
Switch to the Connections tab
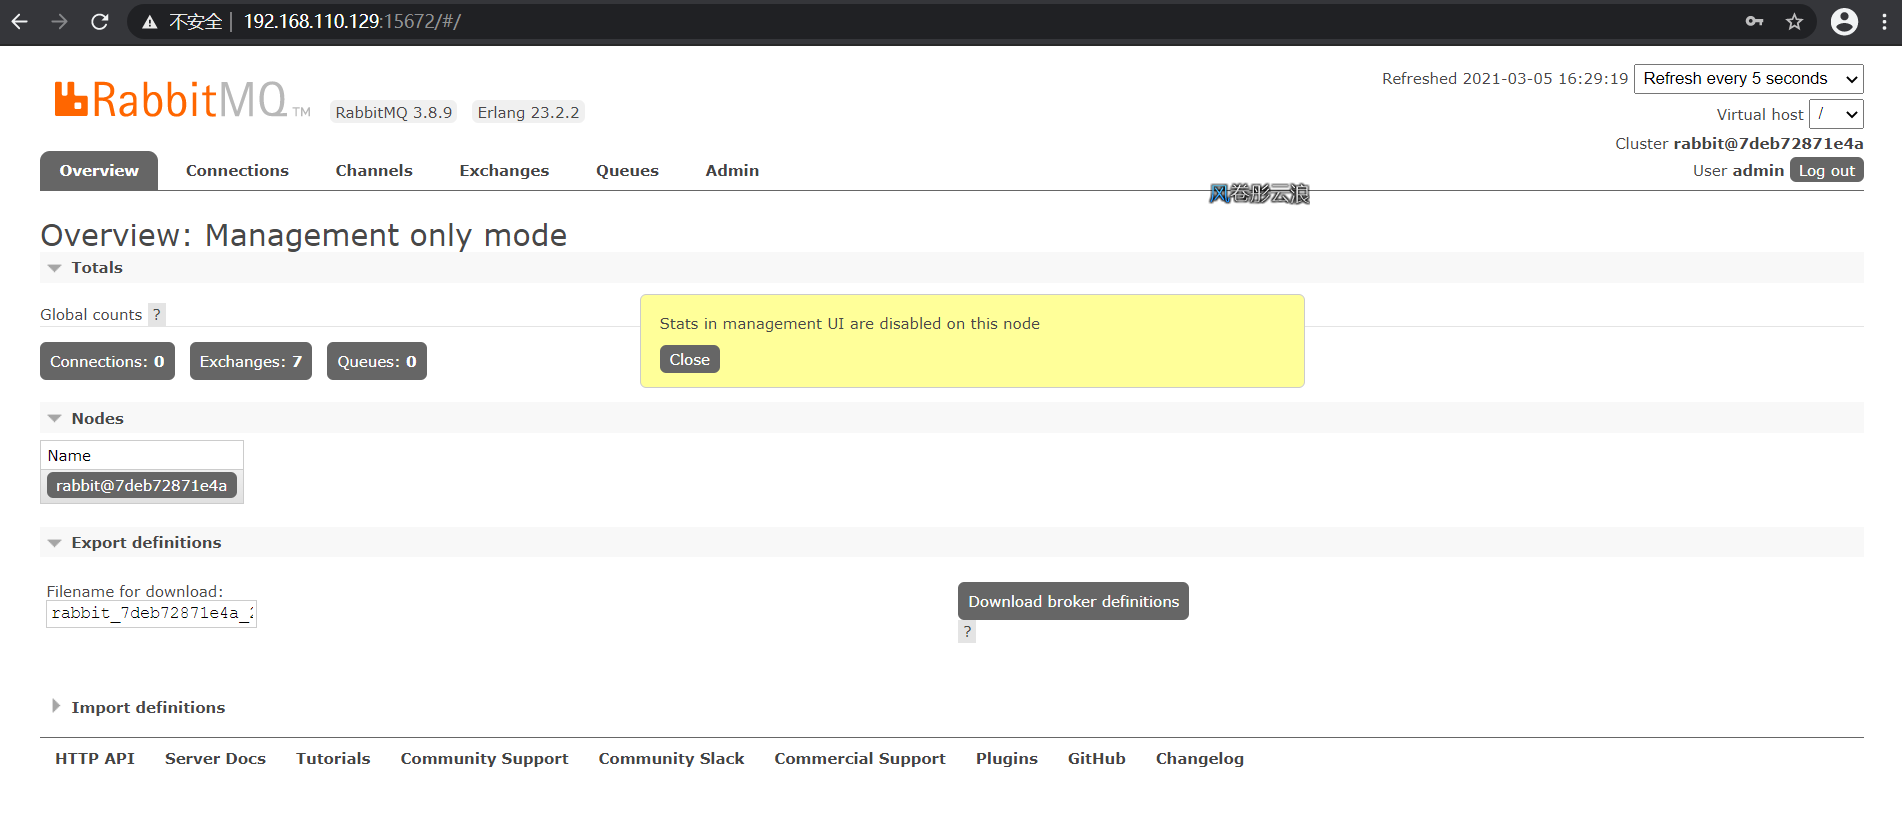point(237,171)
